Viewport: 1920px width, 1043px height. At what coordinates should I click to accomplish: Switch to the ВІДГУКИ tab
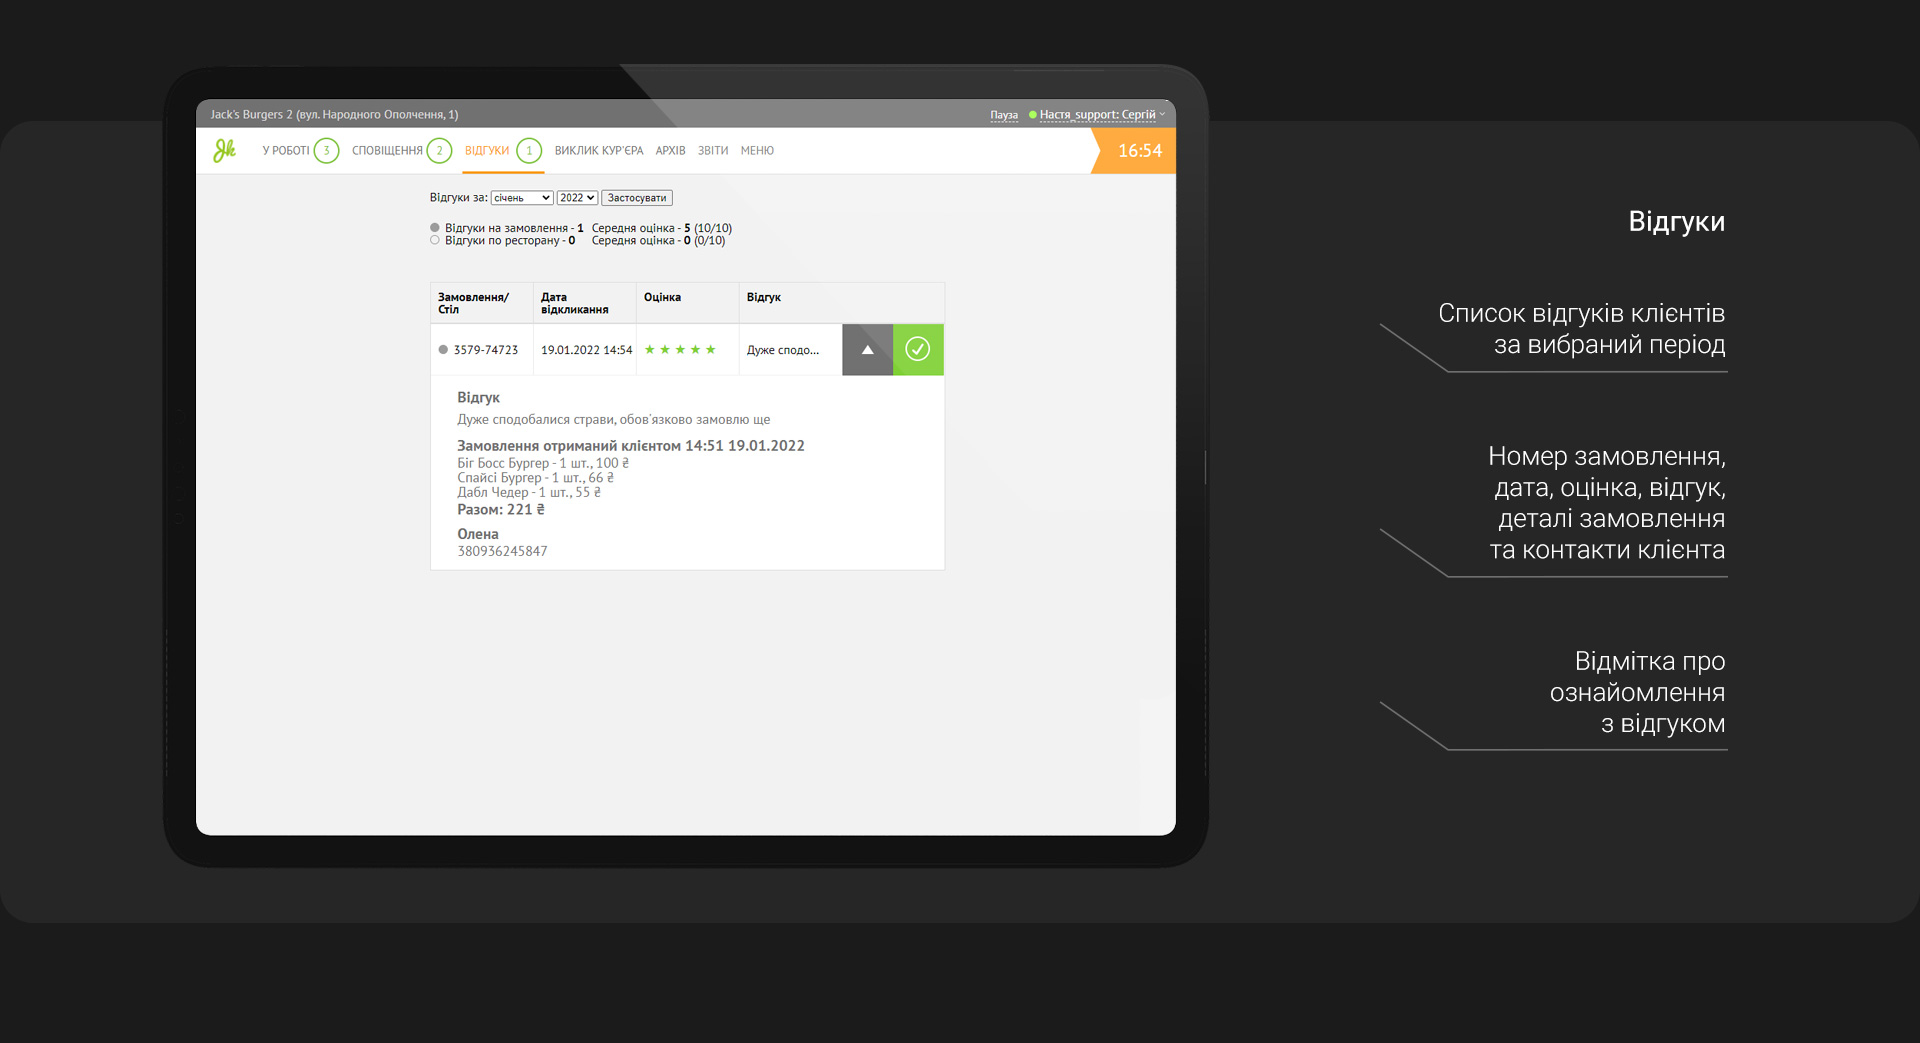click(487, 151)
